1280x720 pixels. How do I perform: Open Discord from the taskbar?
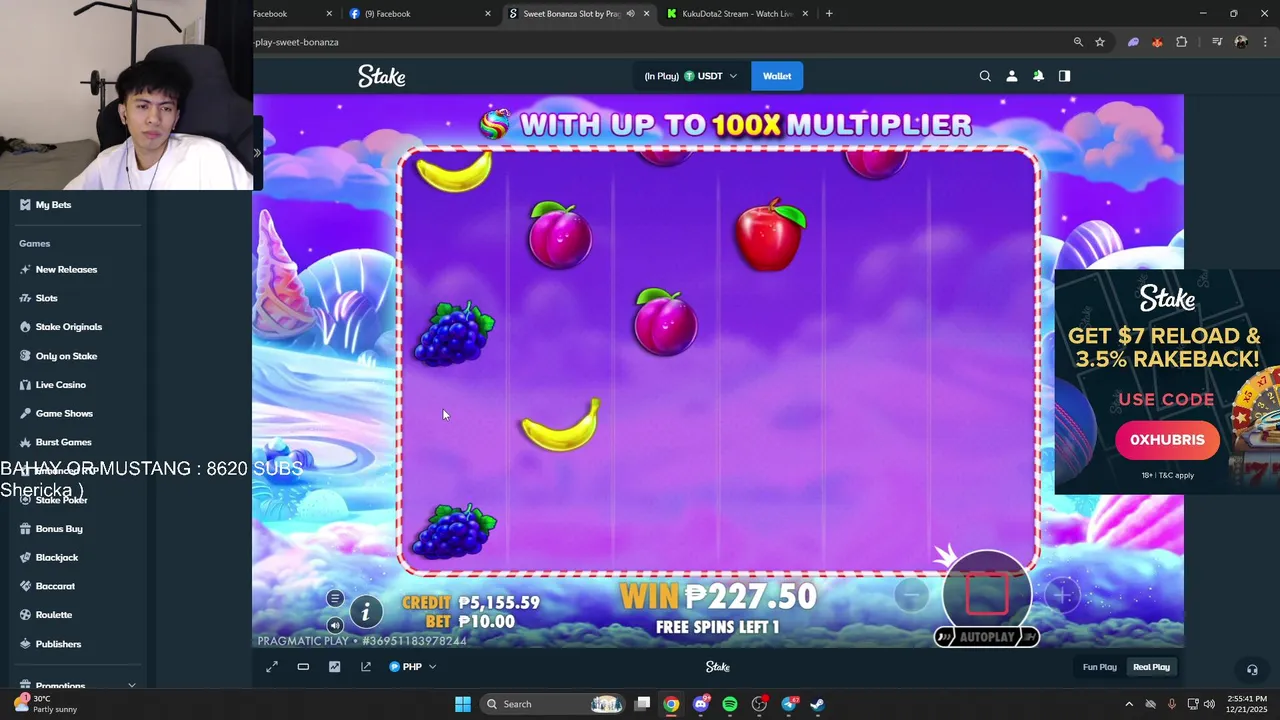pyautogui.click(x=701, y=704)
